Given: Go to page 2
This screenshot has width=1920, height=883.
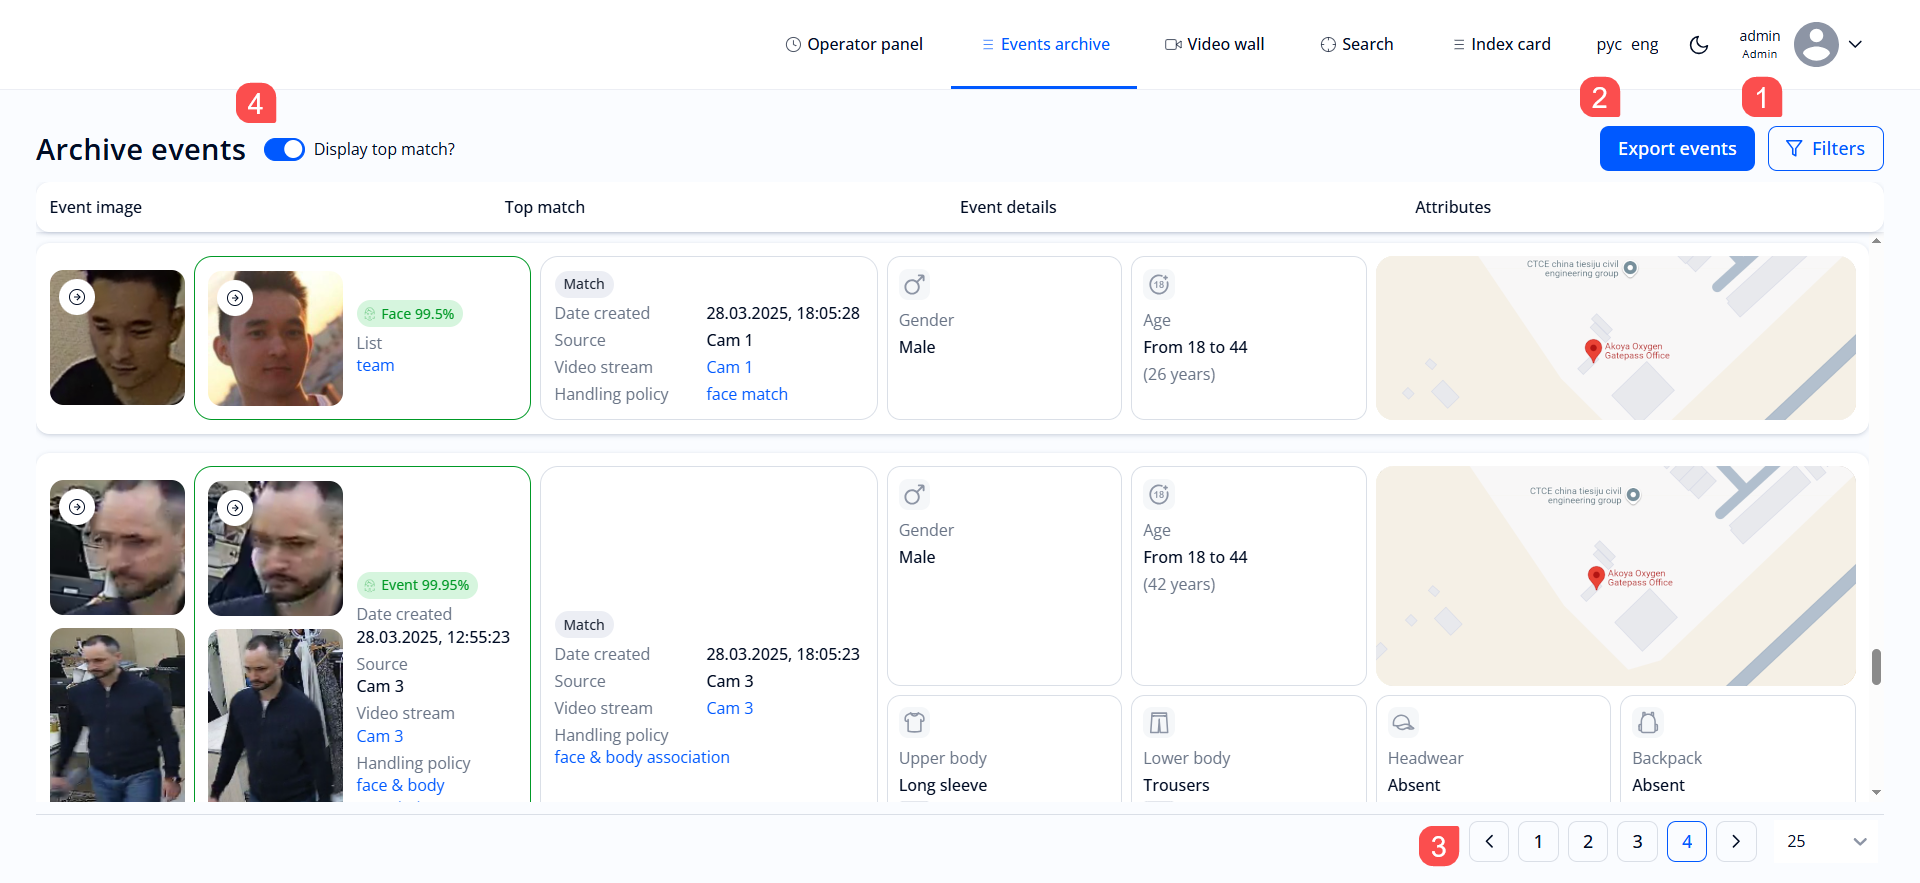Looking at the screenshot, I should pos(1588,841).
